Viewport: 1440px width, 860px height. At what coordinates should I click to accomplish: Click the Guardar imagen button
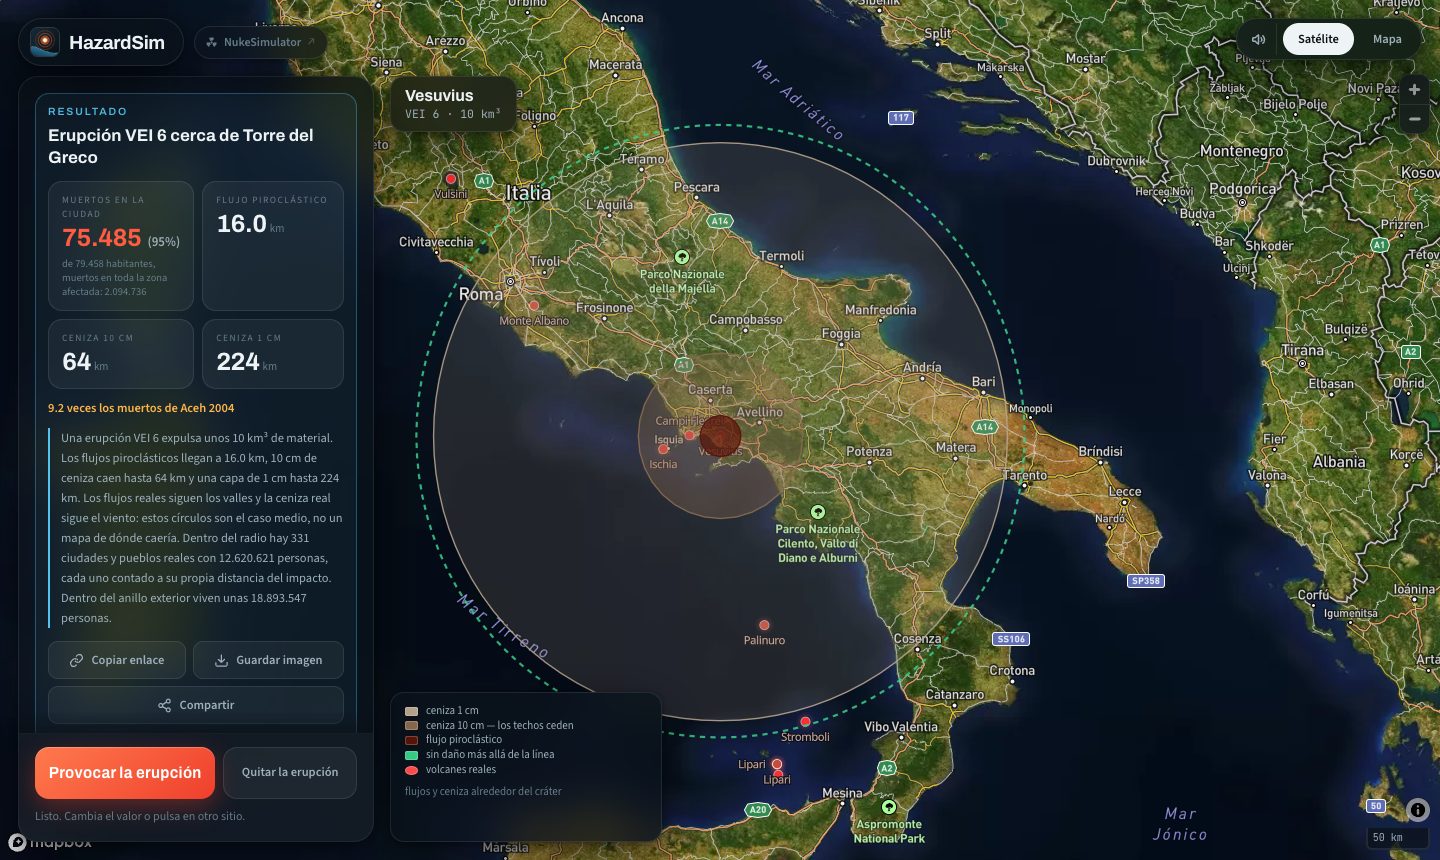coord(268,660)
